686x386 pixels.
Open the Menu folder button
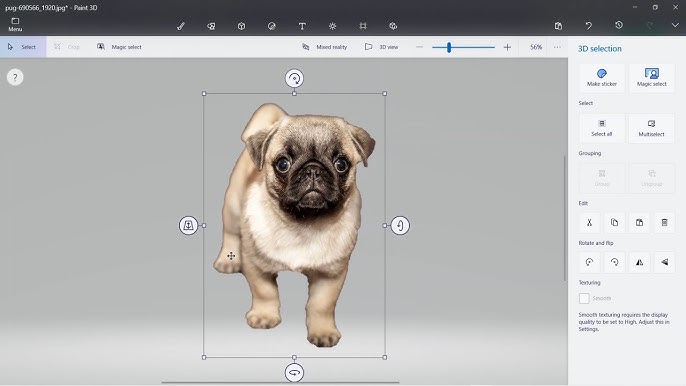(15, 25)
